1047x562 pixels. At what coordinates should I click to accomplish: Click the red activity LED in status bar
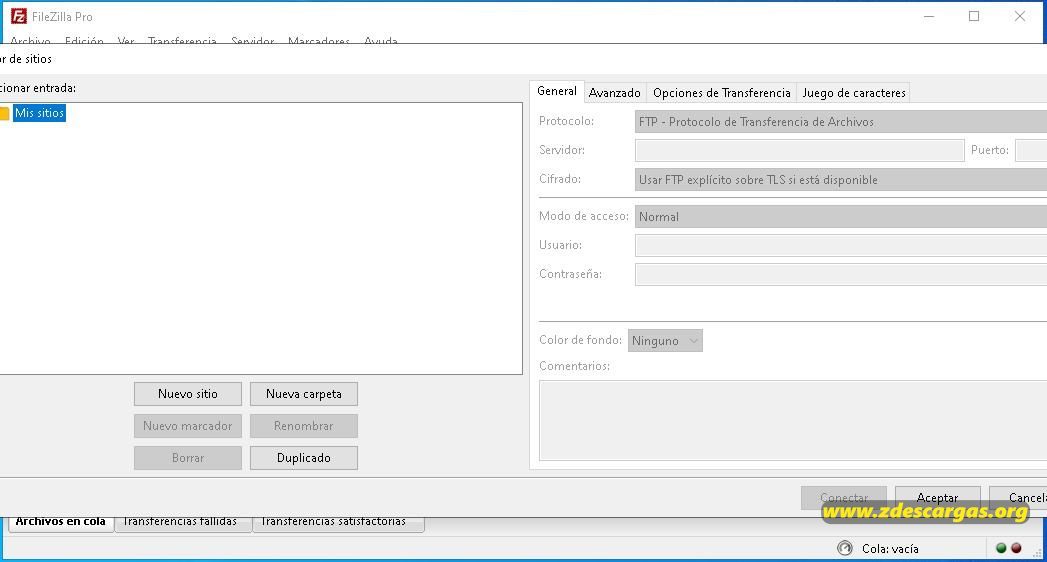coord(1016,548)
